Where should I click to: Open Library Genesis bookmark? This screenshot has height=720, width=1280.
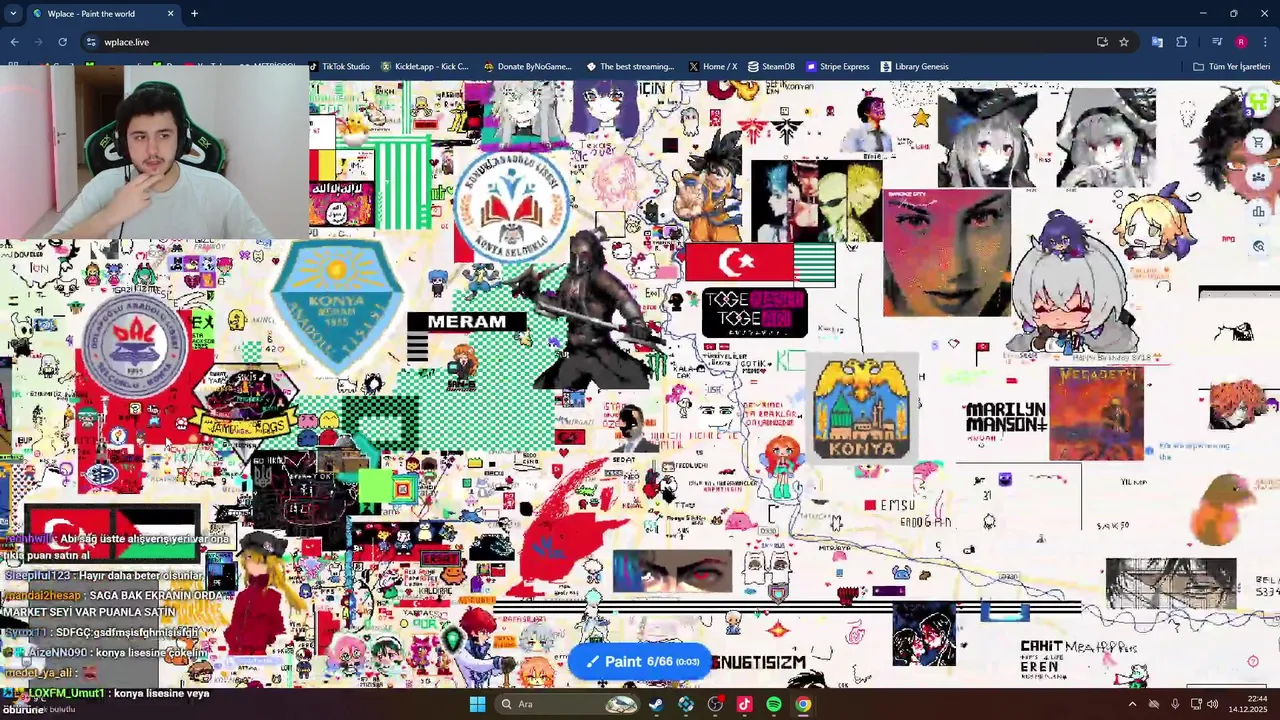914,67
